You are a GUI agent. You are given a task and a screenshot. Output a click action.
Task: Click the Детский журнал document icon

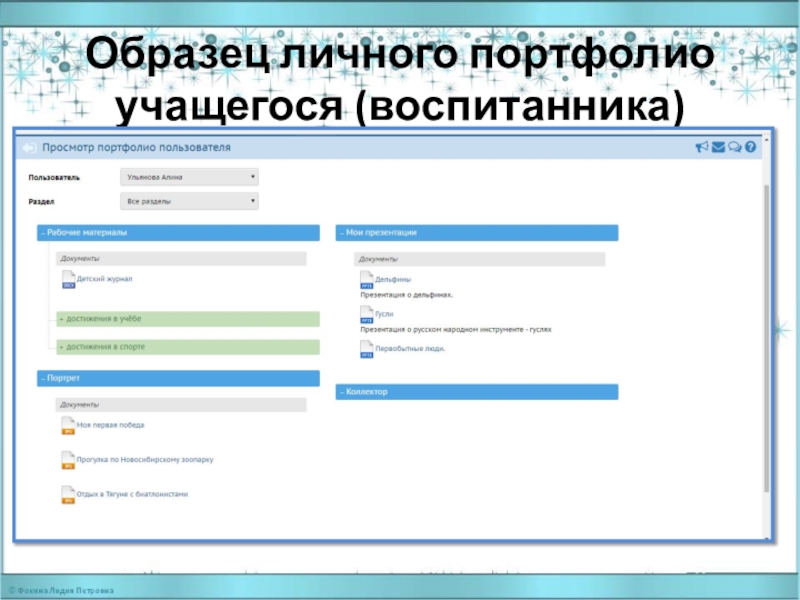tap(68, 281)
